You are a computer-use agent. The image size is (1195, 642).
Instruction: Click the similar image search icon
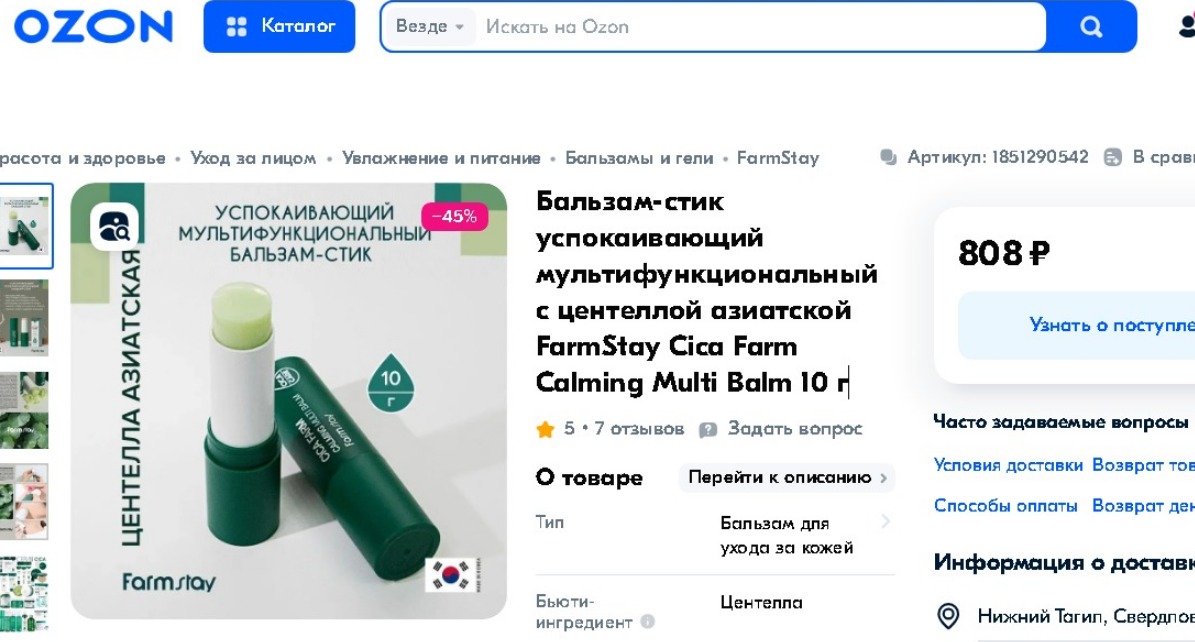click(114, 226)
